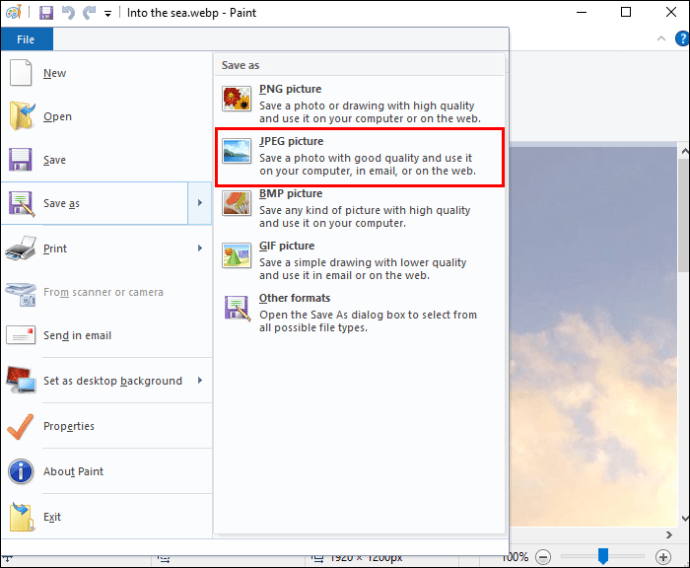The height and width of the screenshot is (568, 690).
Task: Click the zoom slider handle
Action: click(603, 556)
